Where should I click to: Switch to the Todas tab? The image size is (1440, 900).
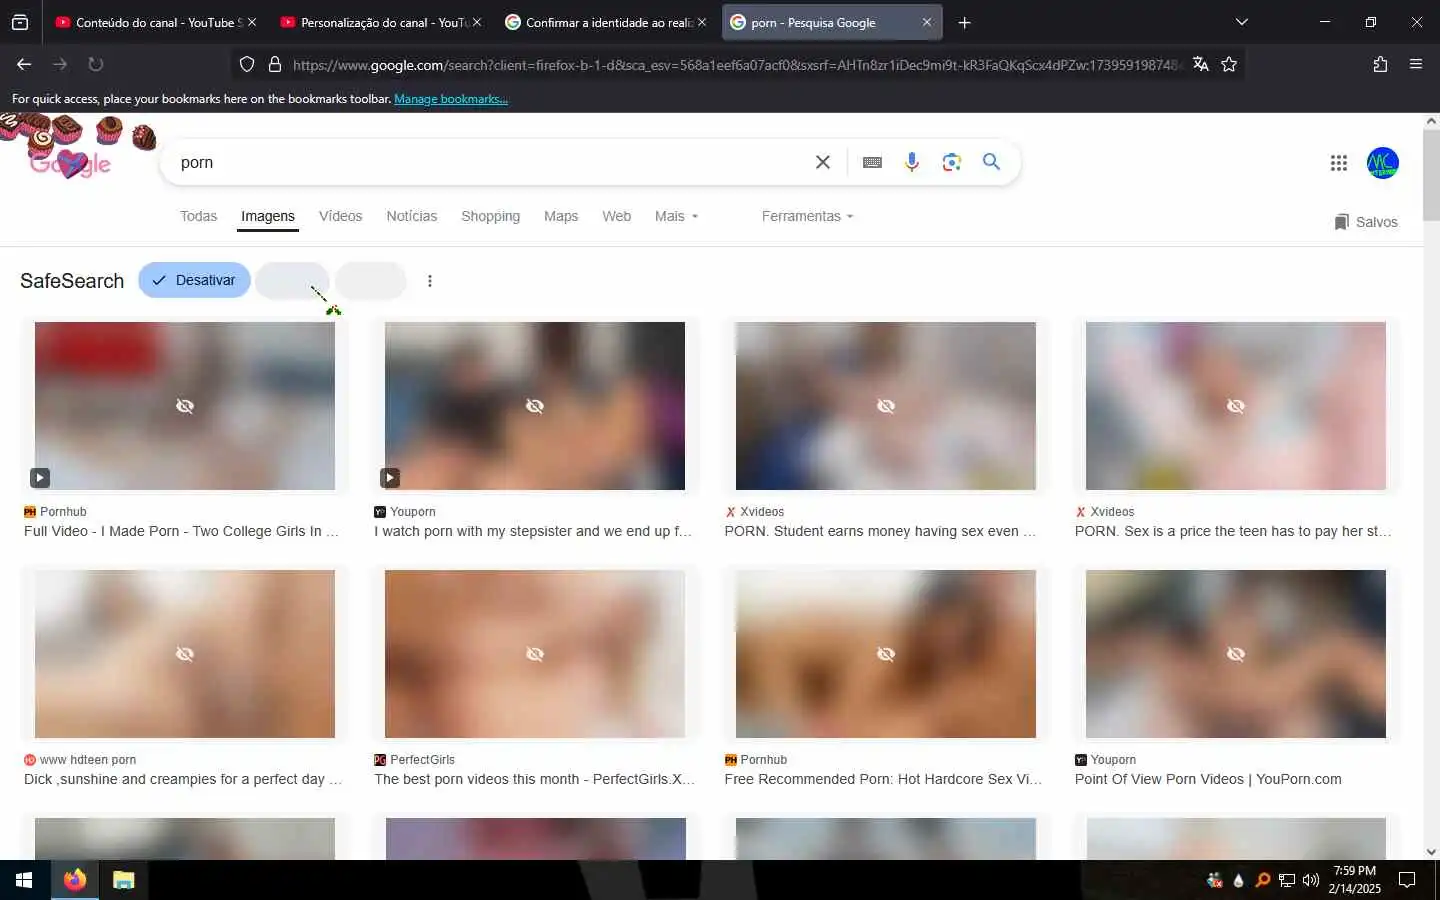198,216
